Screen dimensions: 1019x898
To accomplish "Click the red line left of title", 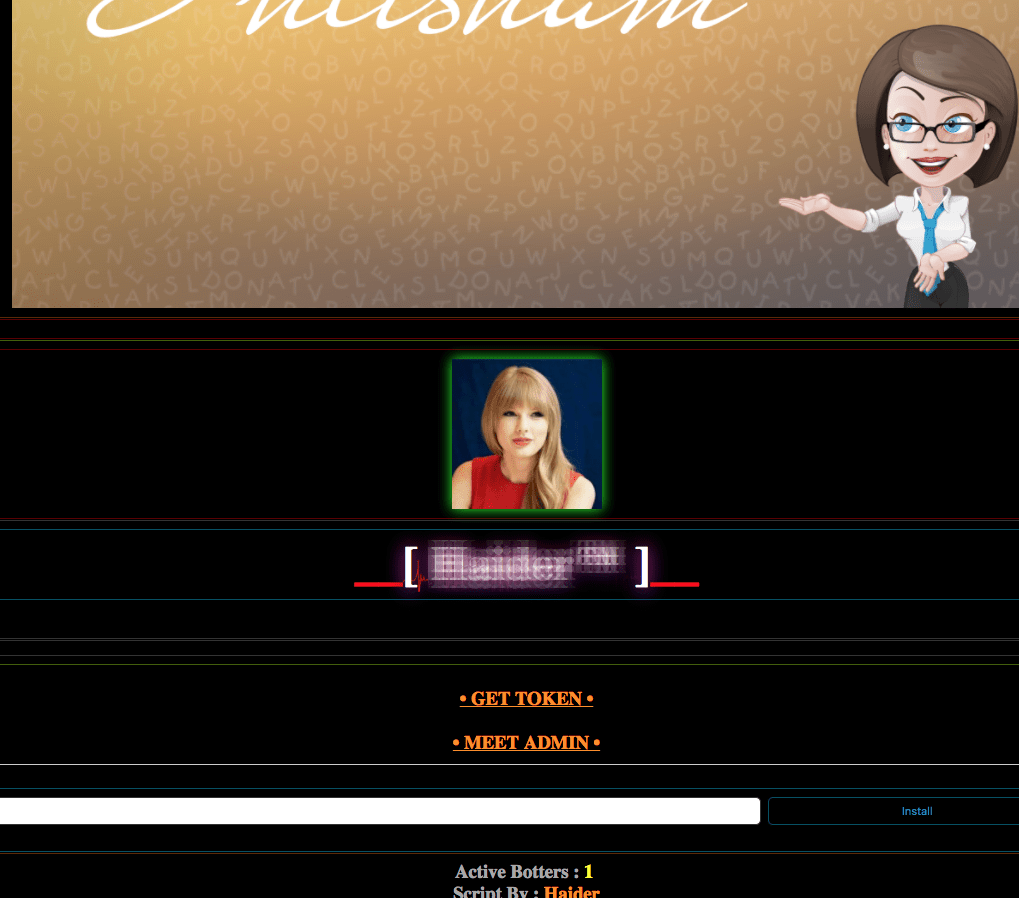I will pyautogui.click(x=378, y=584).
